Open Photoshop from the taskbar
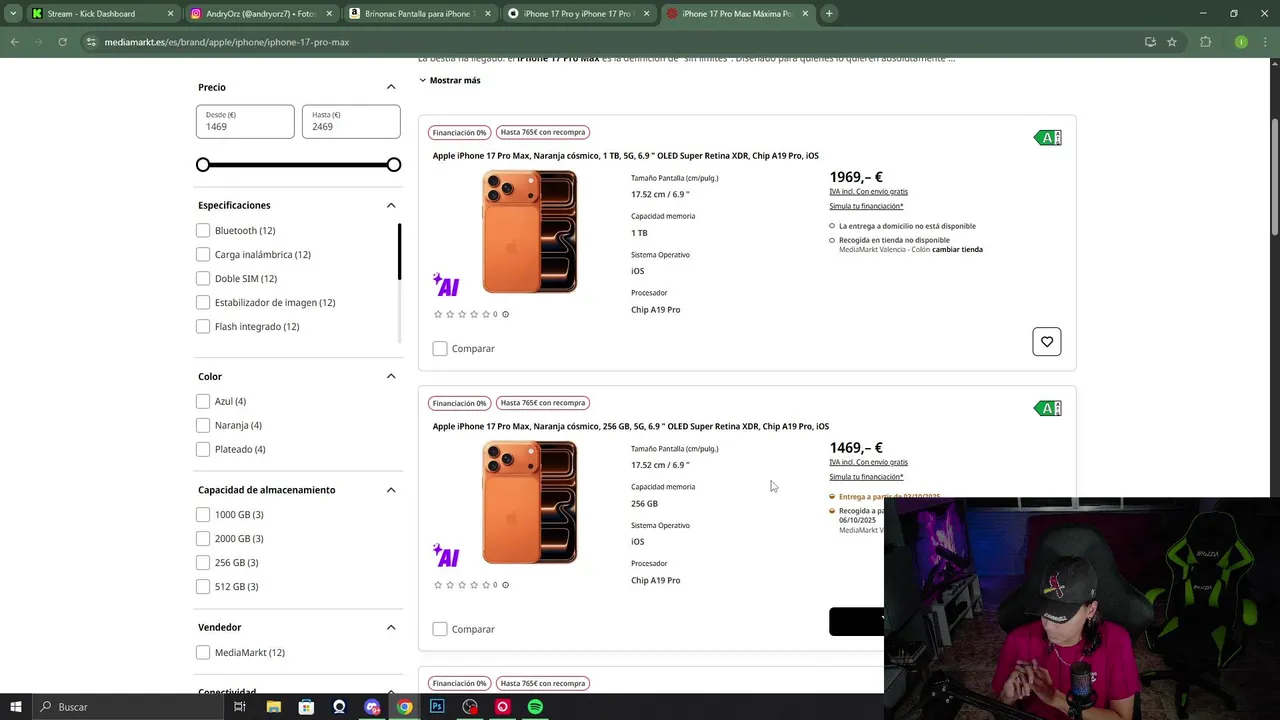 click(x=437, y=707)
